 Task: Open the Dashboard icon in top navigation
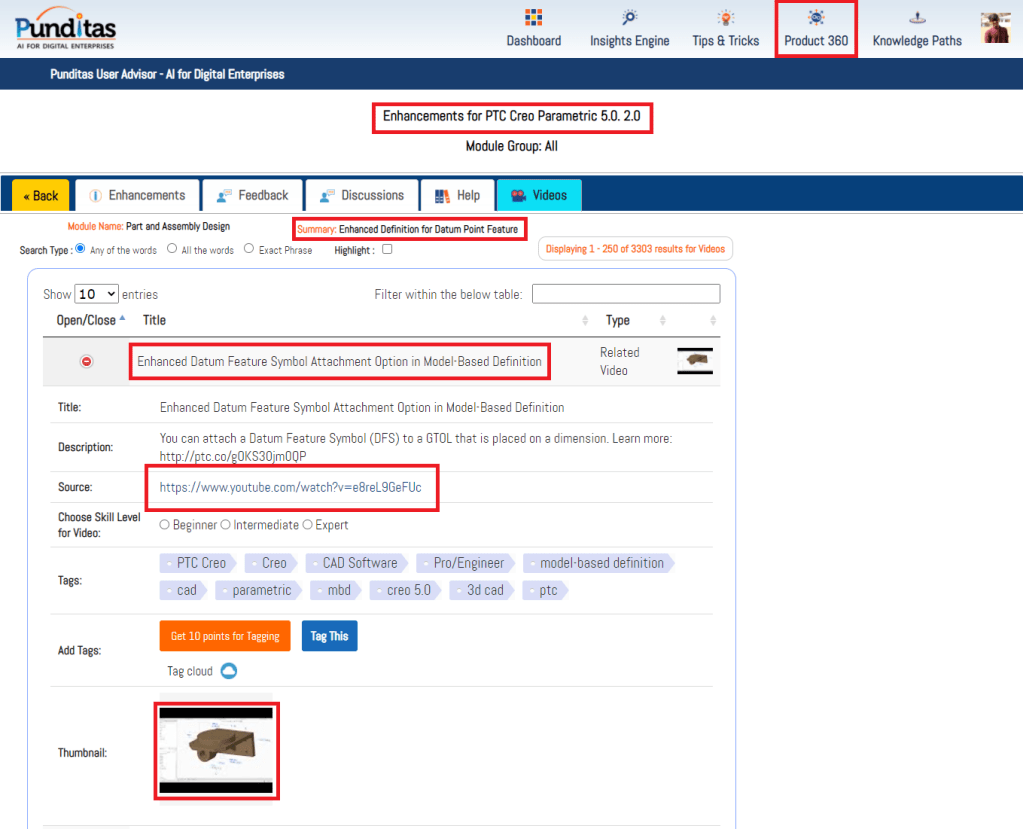click(533, 18)
